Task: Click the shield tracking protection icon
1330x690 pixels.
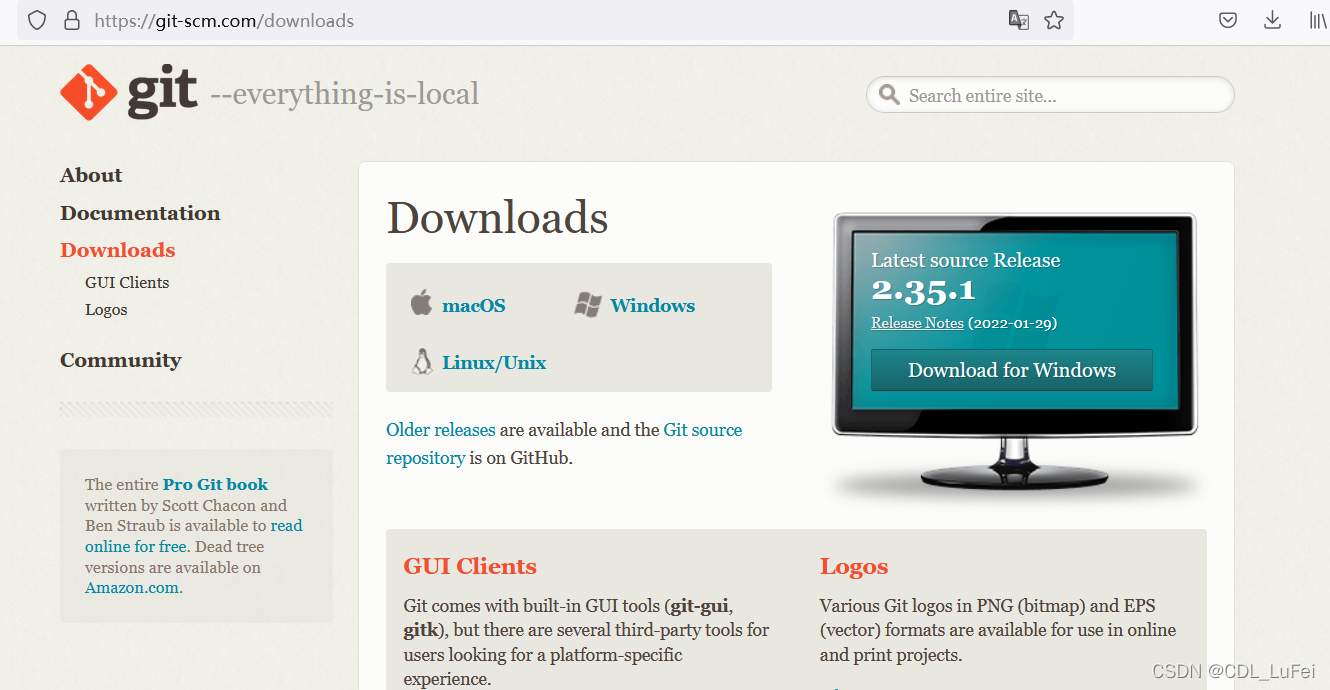Action: pyautogui.click(x=37, y=20)
